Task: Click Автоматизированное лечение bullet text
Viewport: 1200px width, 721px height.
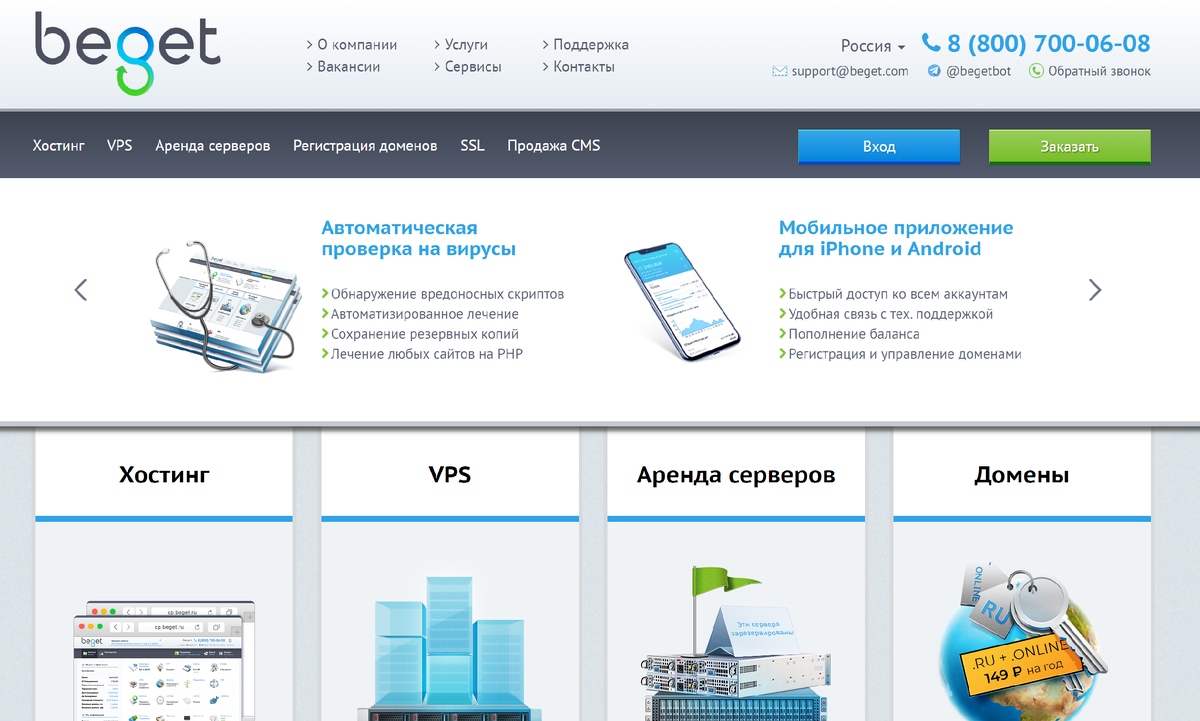Action: (425, 314)
